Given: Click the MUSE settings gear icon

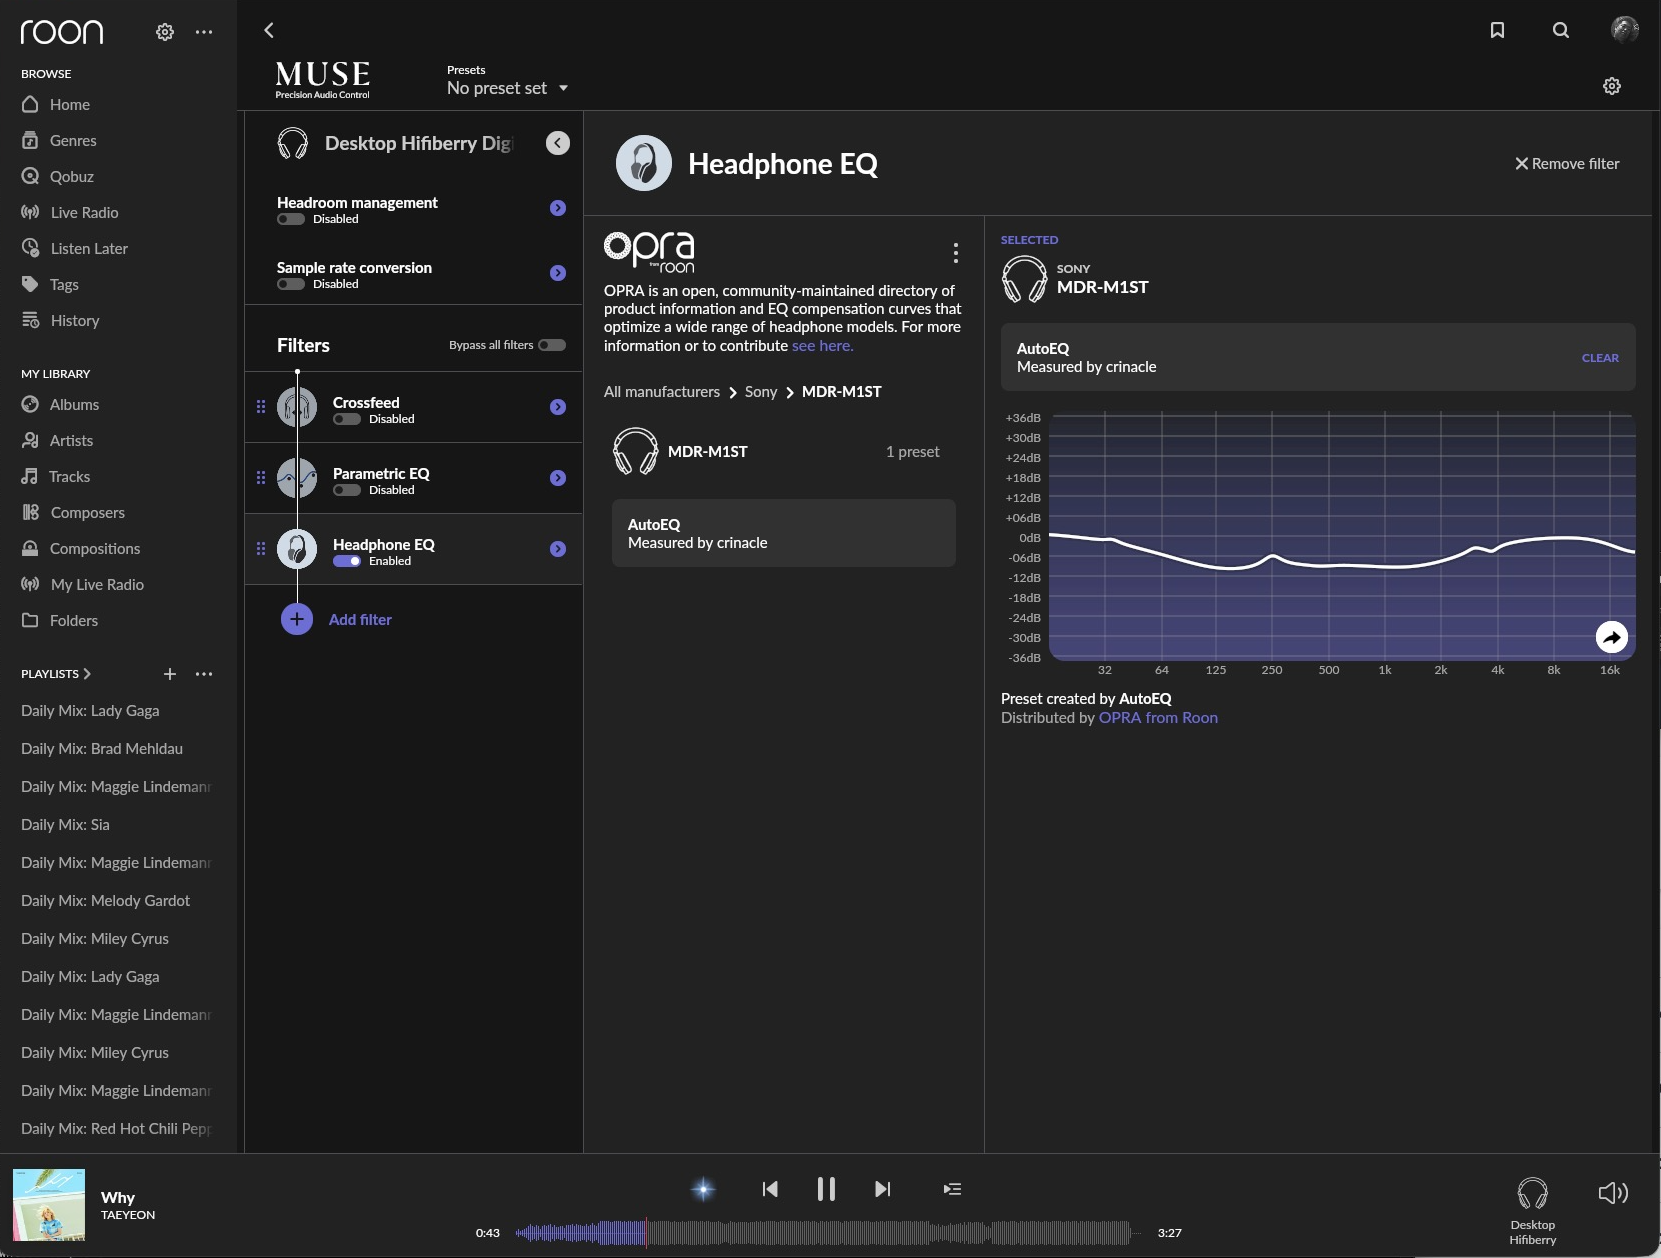Looking at the screenshot, I should pyautogui.click(x=1611, y=86).
